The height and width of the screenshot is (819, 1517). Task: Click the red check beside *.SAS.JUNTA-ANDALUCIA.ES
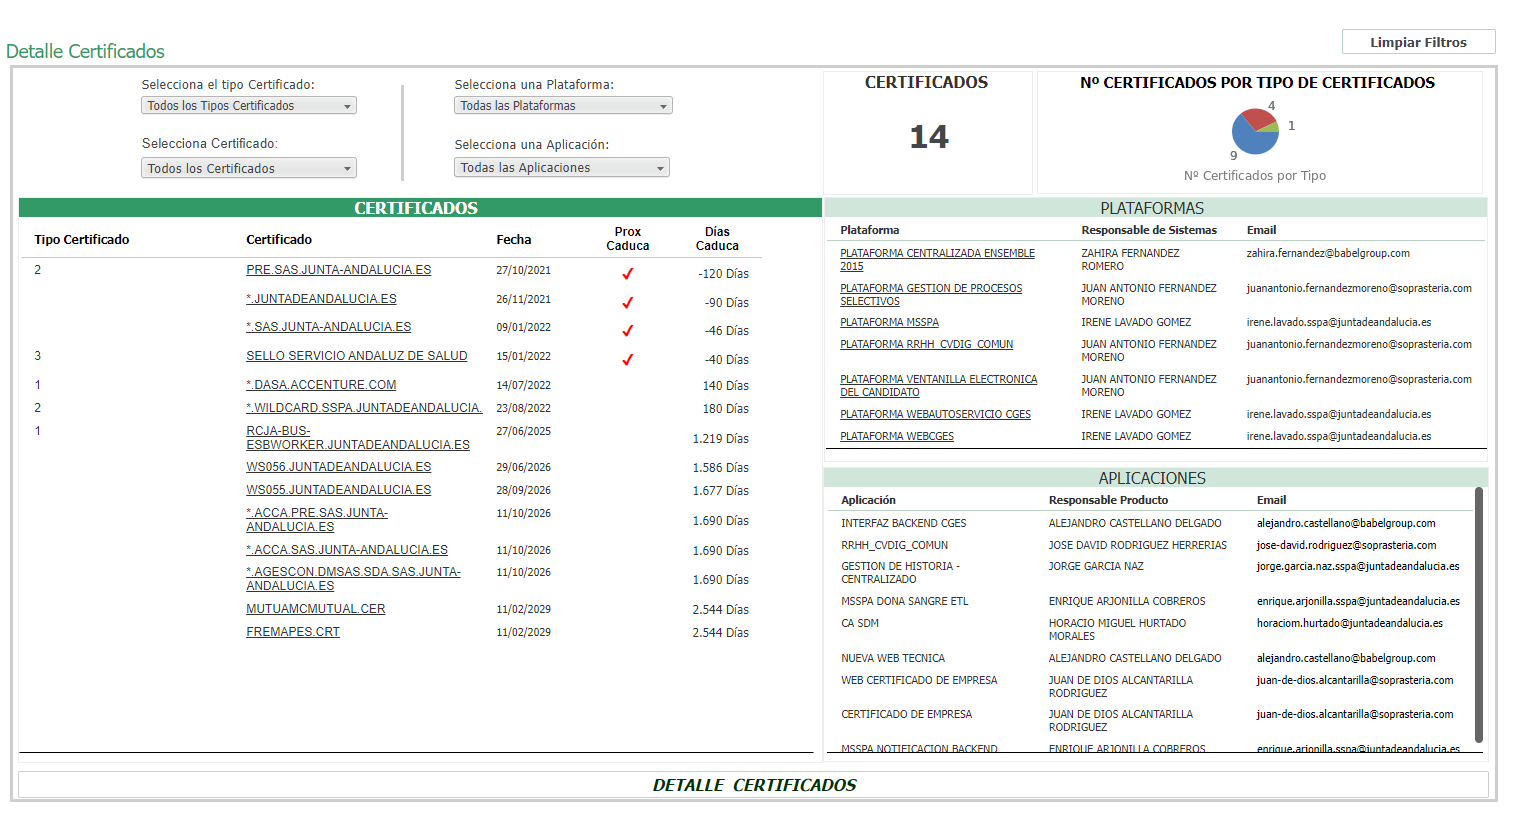[628, 330]
